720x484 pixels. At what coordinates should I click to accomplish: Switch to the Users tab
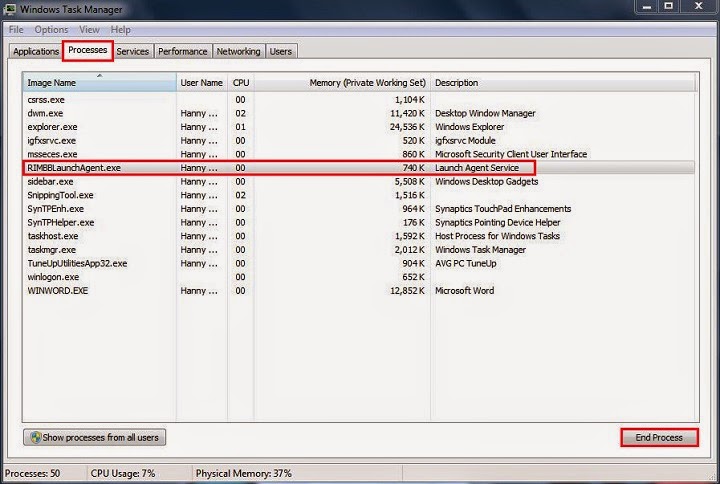click(x=281, y=51)
